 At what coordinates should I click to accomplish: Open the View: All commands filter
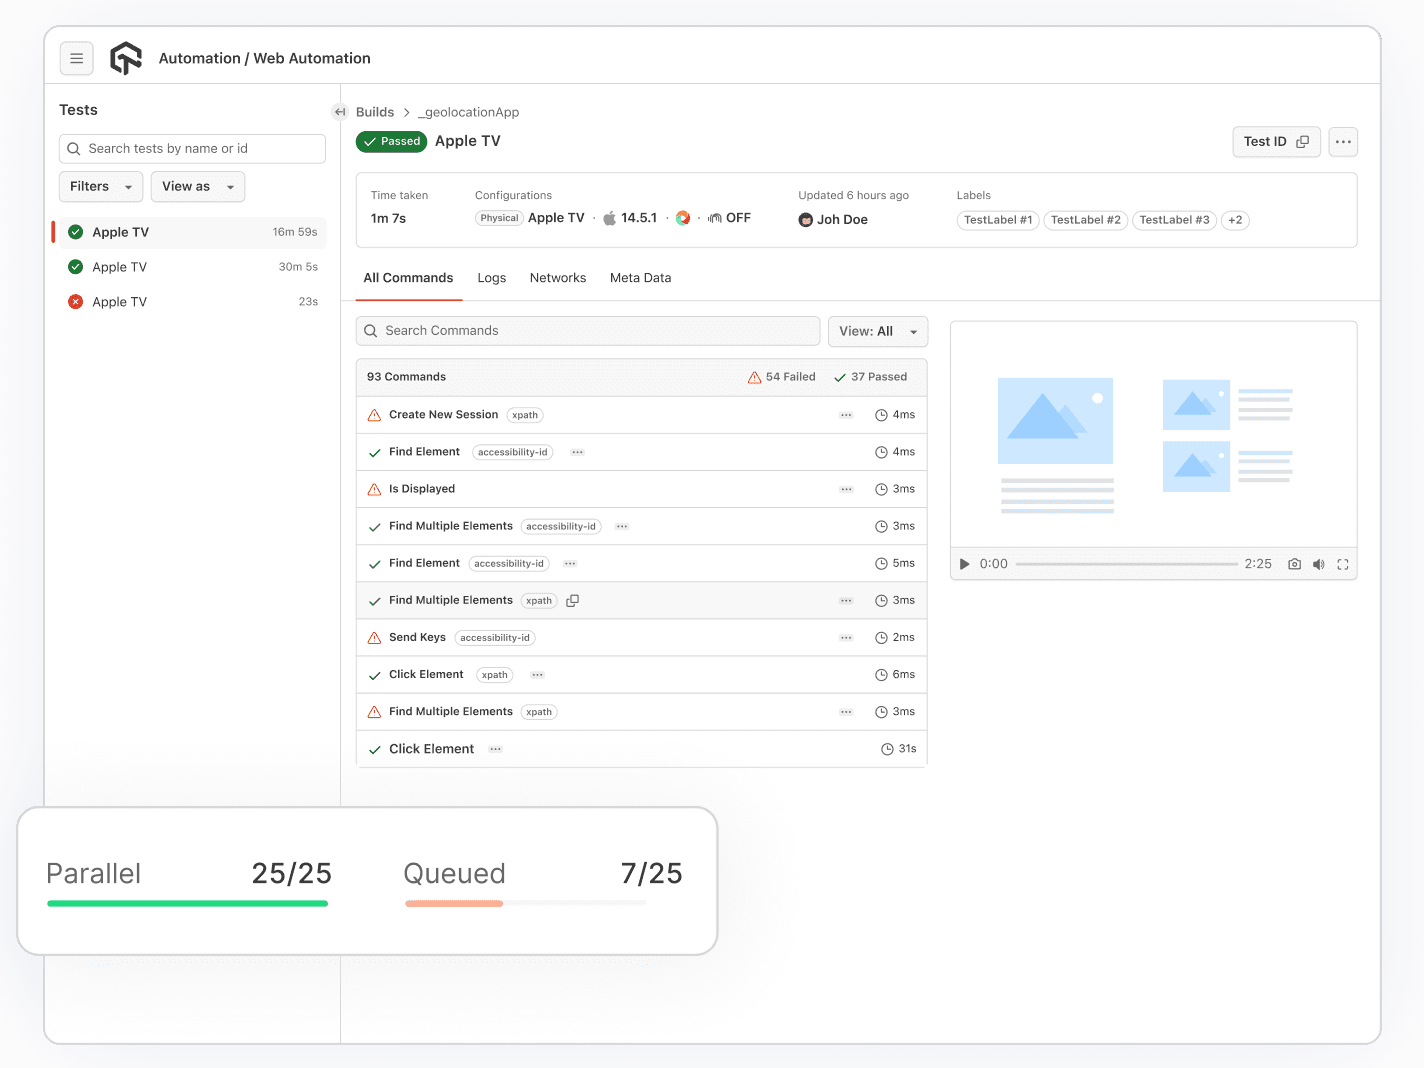click(x=877, y=331)
